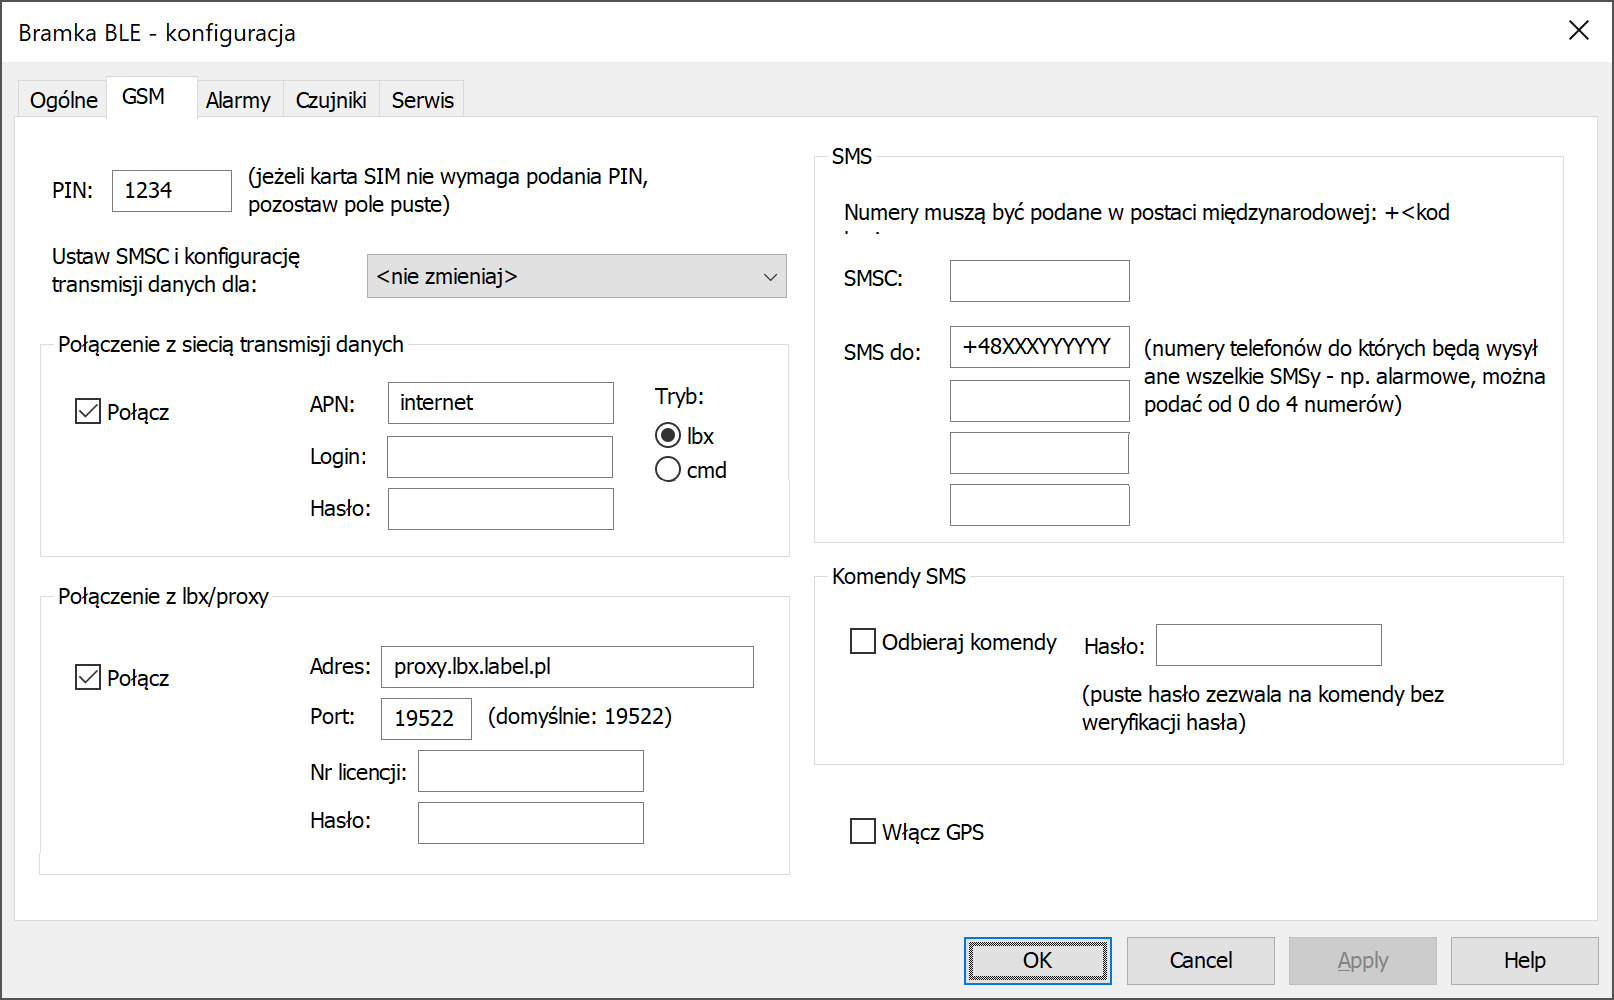
Task: Open the Alarmy tab
Action: click(238, 100)
